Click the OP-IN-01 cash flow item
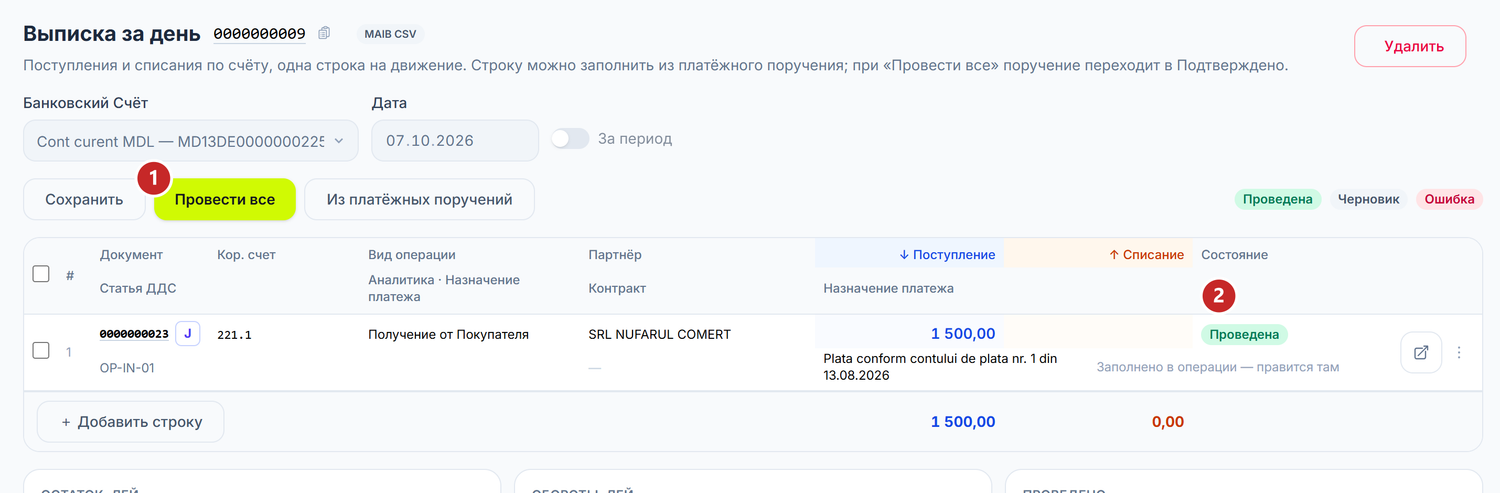This screenshot has width=1500, height=493. tap(127, 367)
